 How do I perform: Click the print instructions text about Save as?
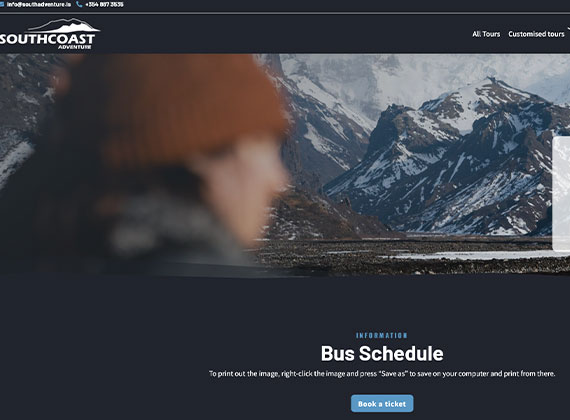pos(382,374)
